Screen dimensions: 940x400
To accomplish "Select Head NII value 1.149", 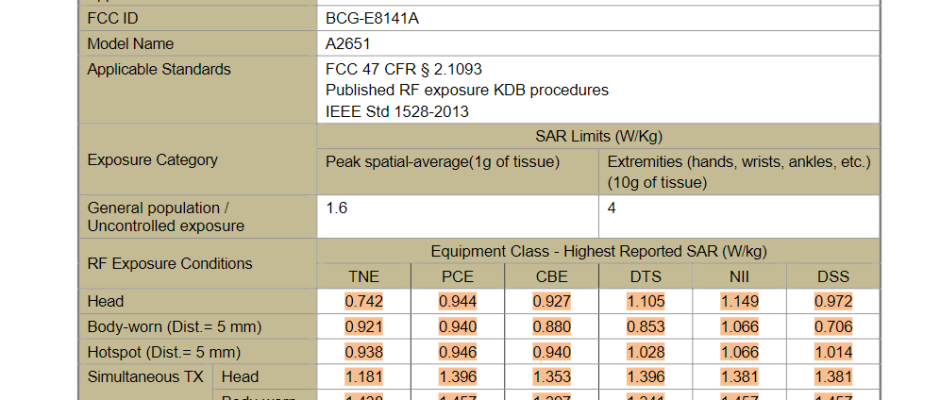I will coord(739,301).
